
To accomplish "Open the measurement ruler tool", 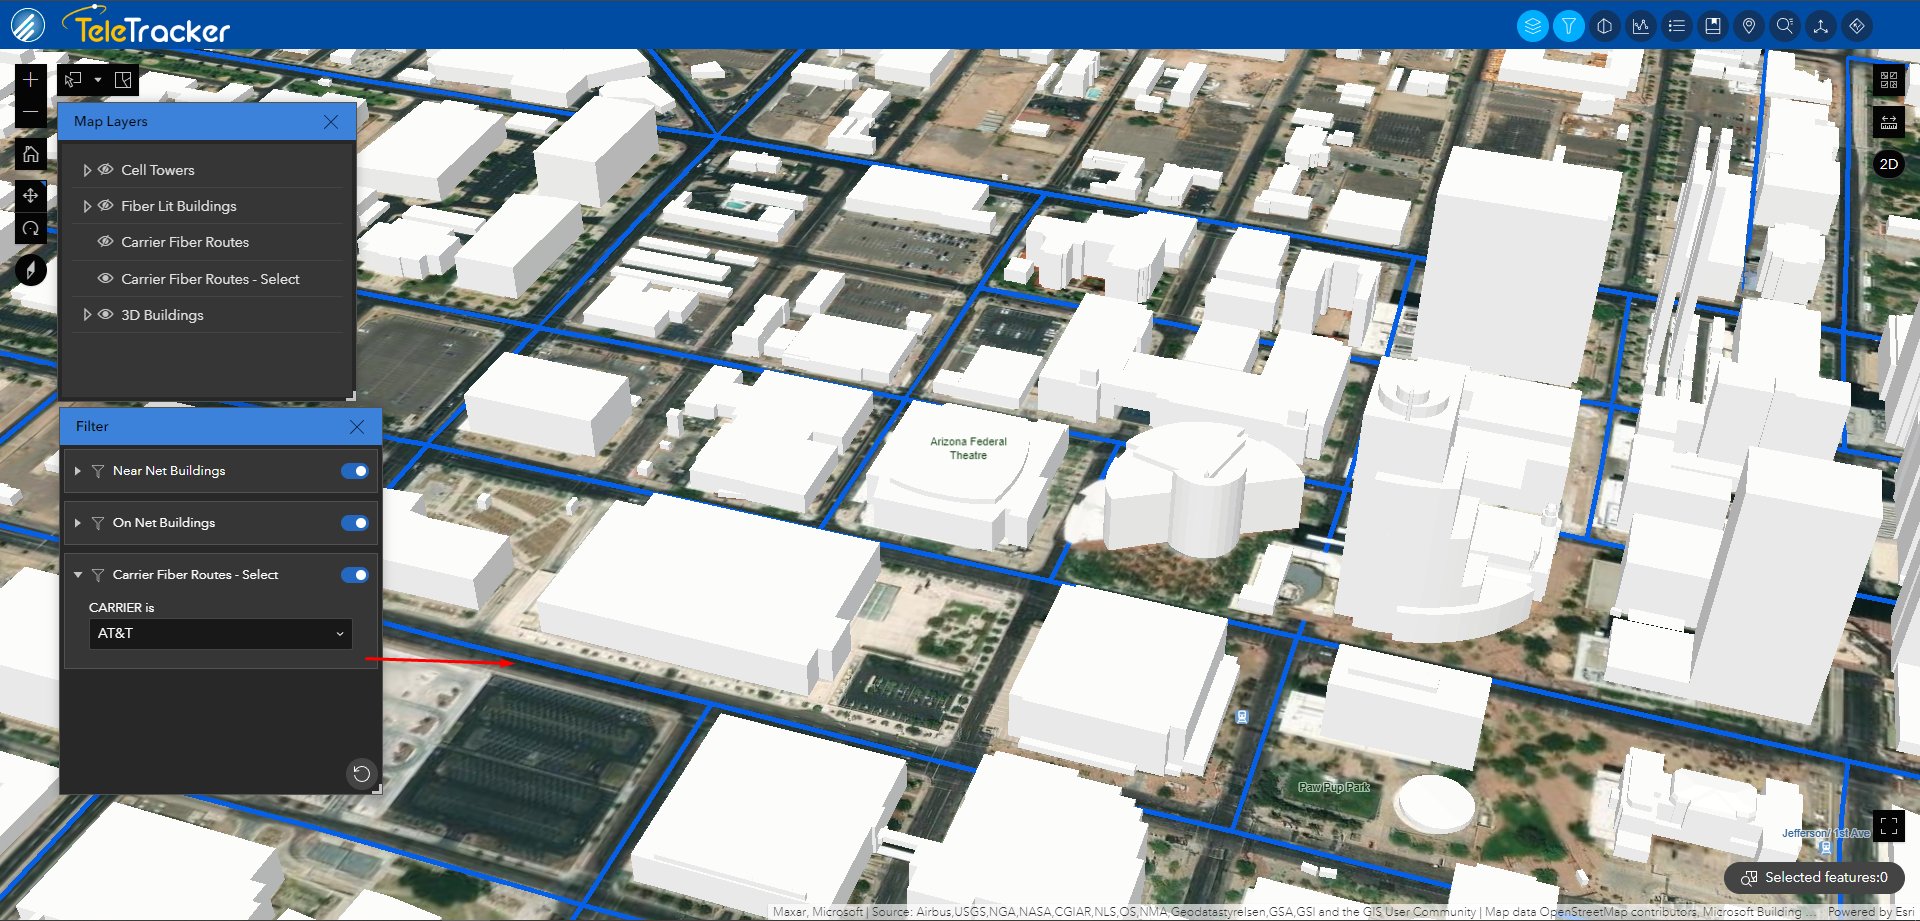I will 1888,122.
